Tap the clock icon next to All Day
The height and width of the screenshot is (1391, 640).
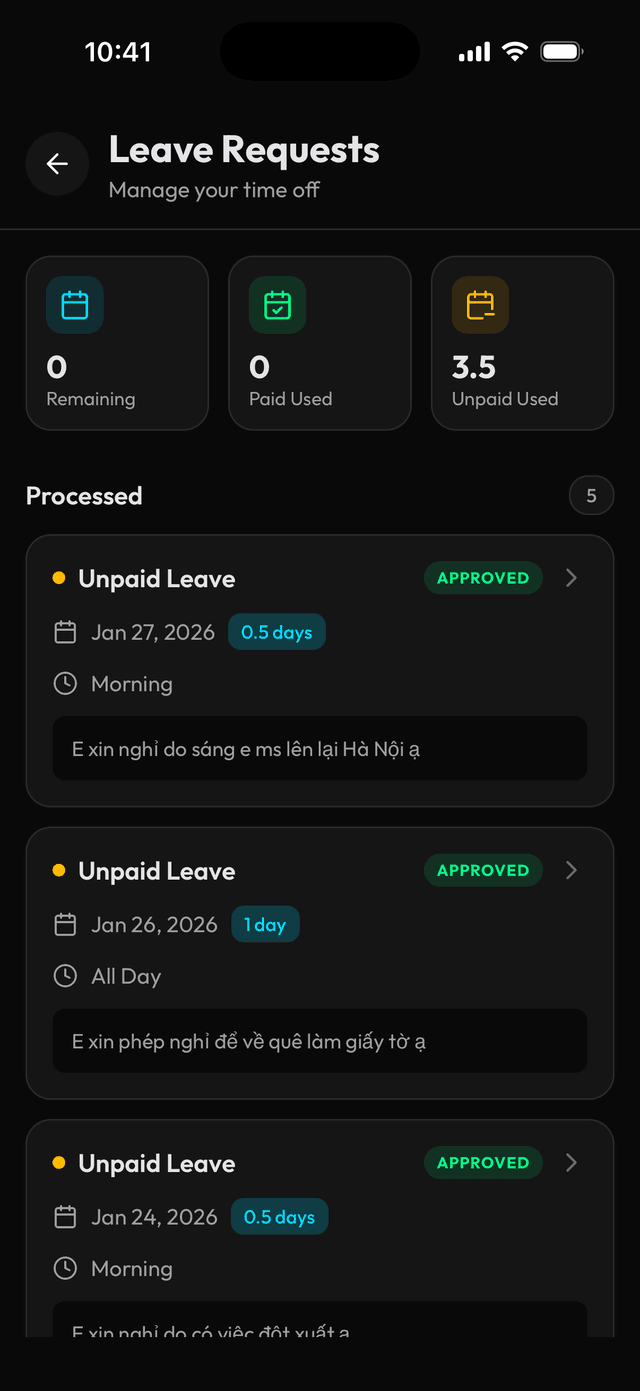(x=65, y=975)
